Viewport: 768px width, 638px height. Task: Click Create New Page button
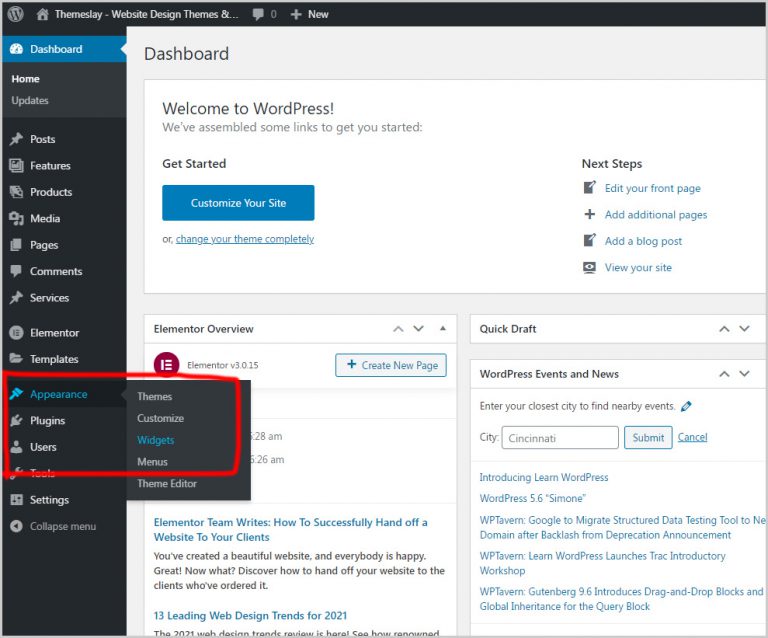coord(391,365)
